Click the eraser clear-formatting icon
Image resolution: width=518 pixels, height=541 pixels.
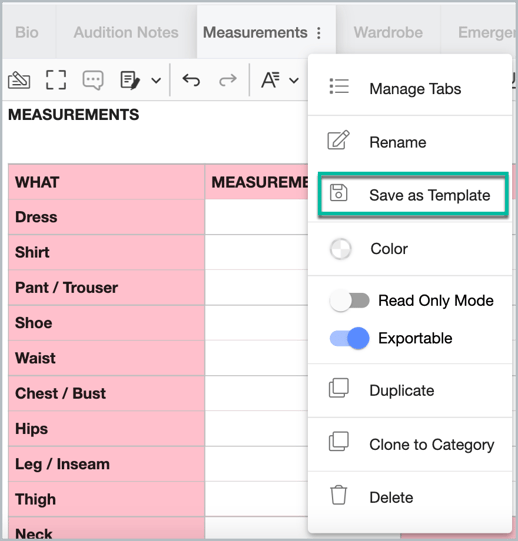[19, 80]
